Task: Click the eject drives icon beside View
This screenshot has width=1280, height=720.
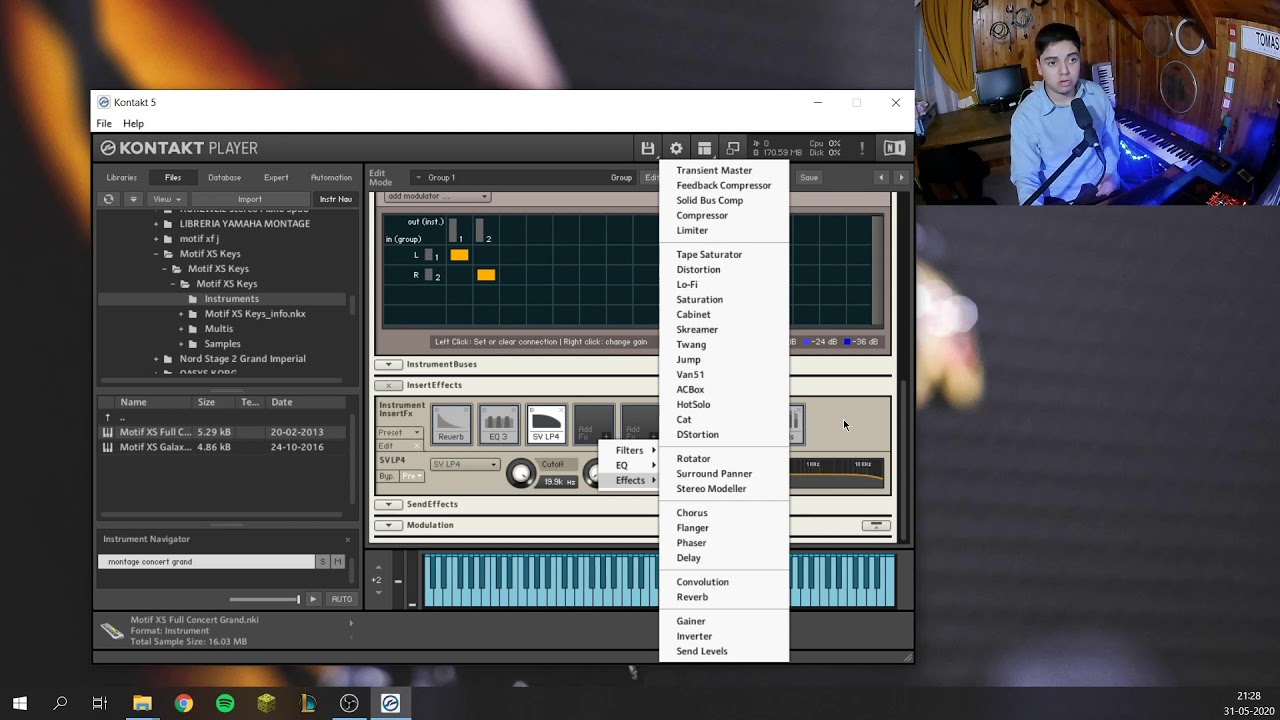Action: coord(133,199)
